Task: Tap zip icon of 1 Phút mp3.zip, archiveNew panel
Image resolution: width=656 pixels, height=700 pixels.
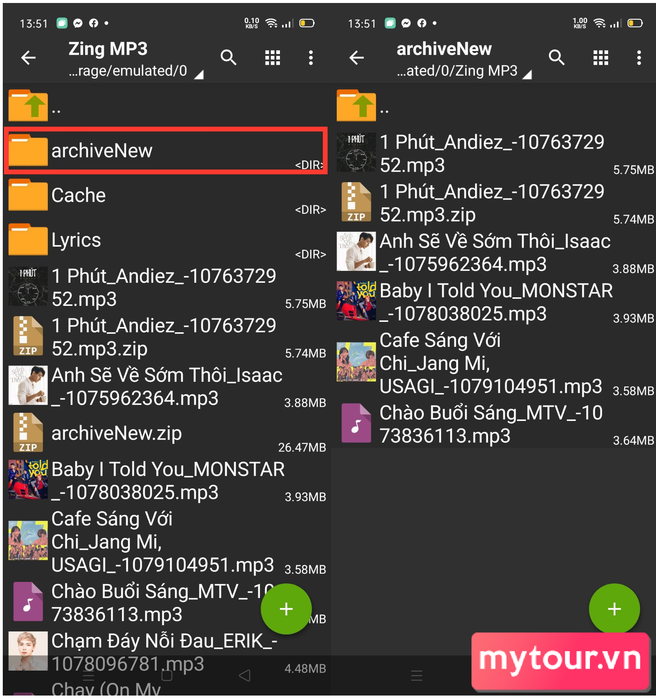Action: 356,202
